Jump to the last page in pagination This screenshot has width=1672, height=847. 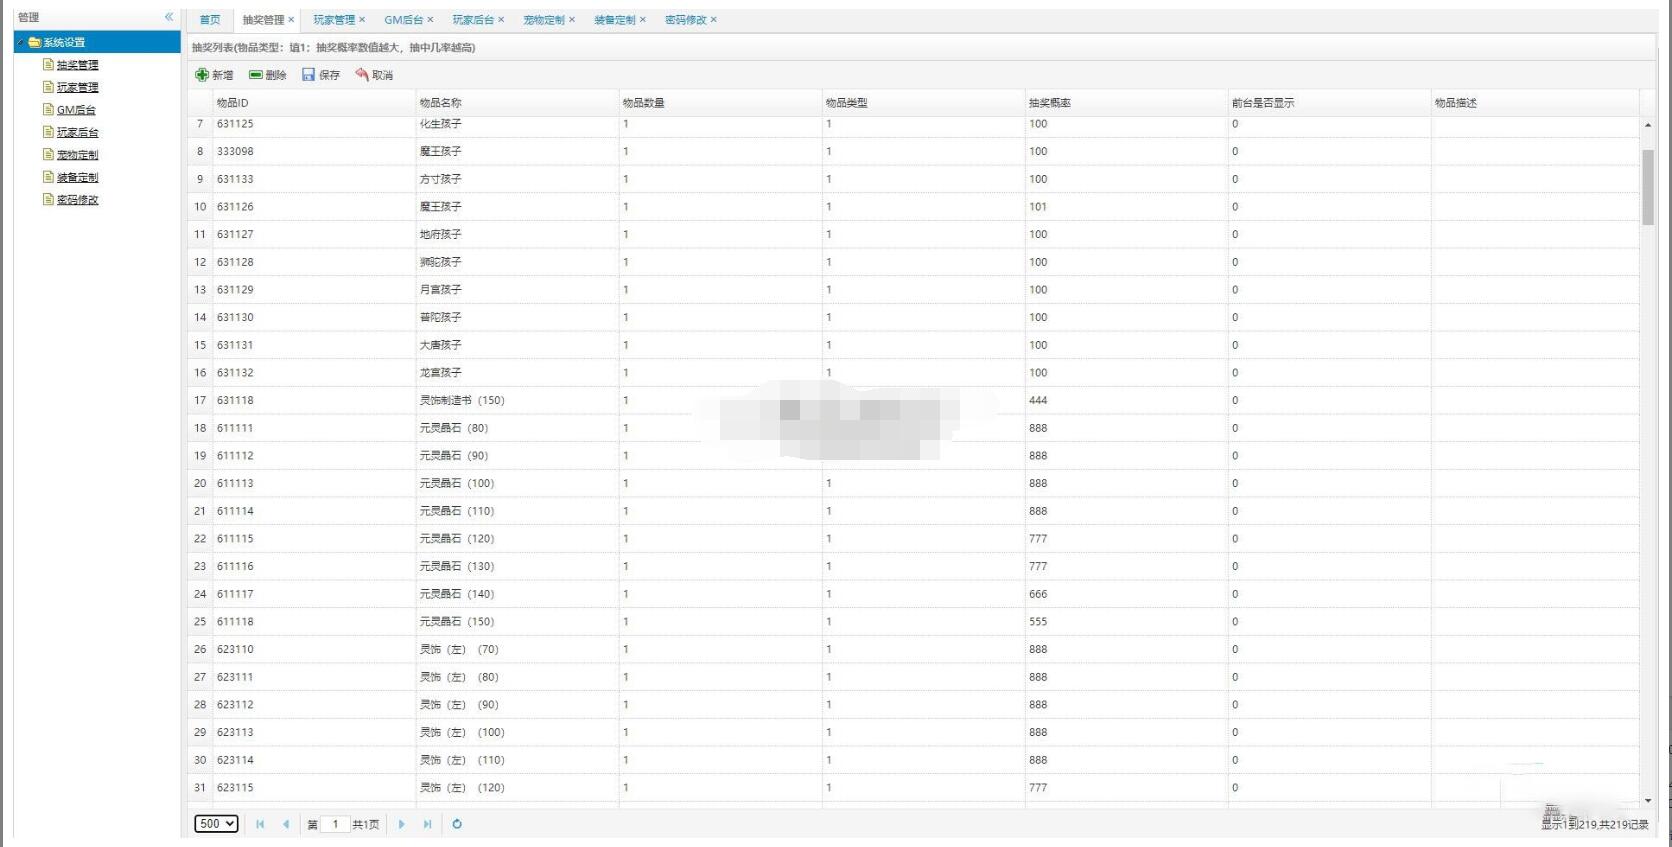[428, 824]
